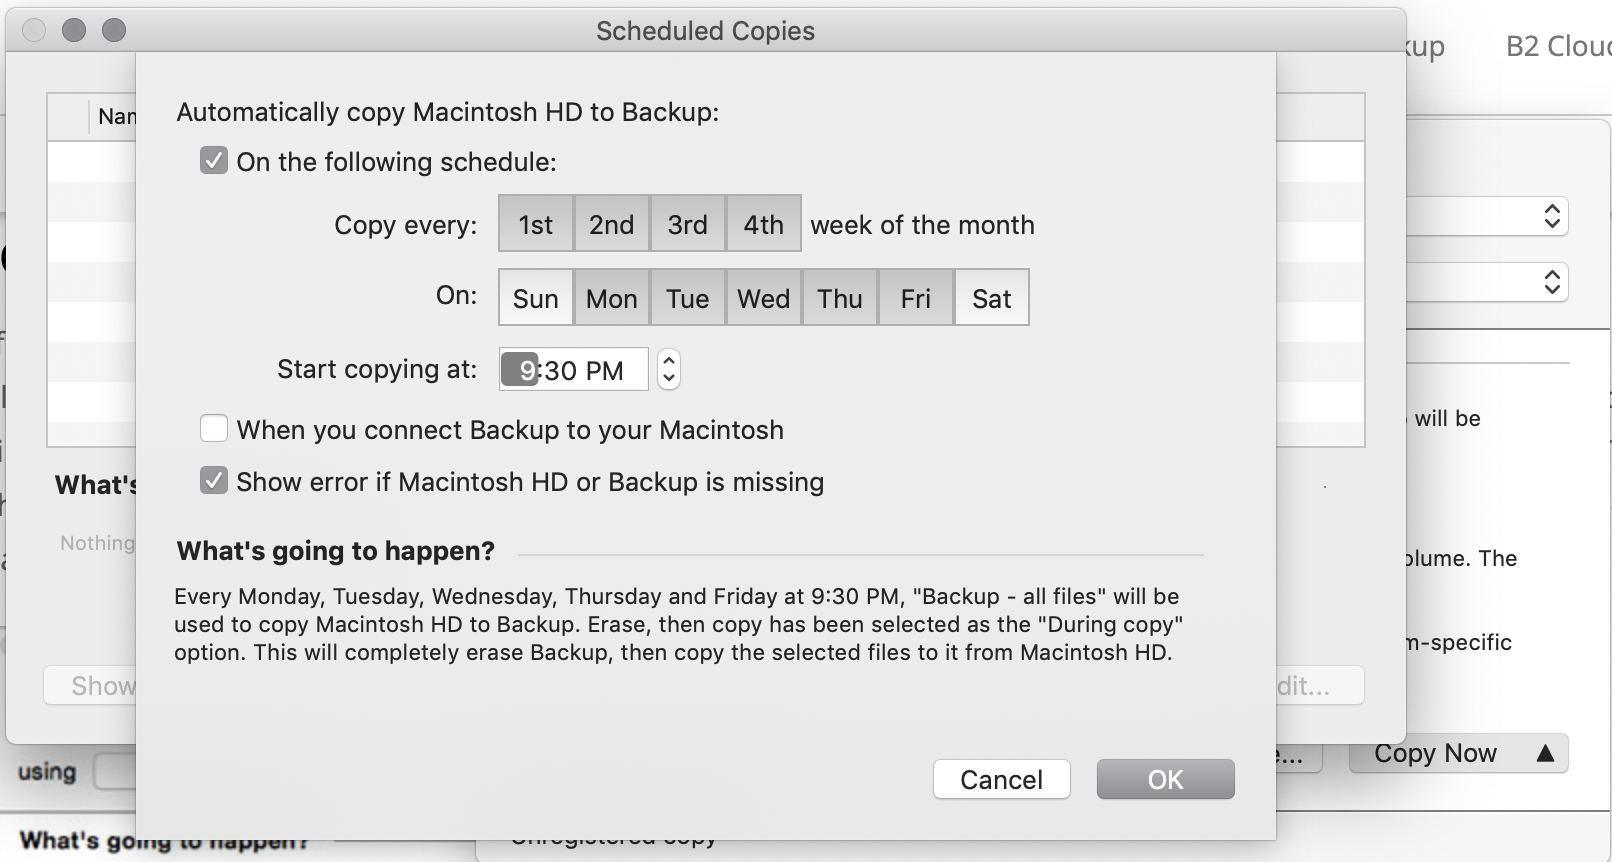Click the start time stepper arrows

click(x=669, y=369)
